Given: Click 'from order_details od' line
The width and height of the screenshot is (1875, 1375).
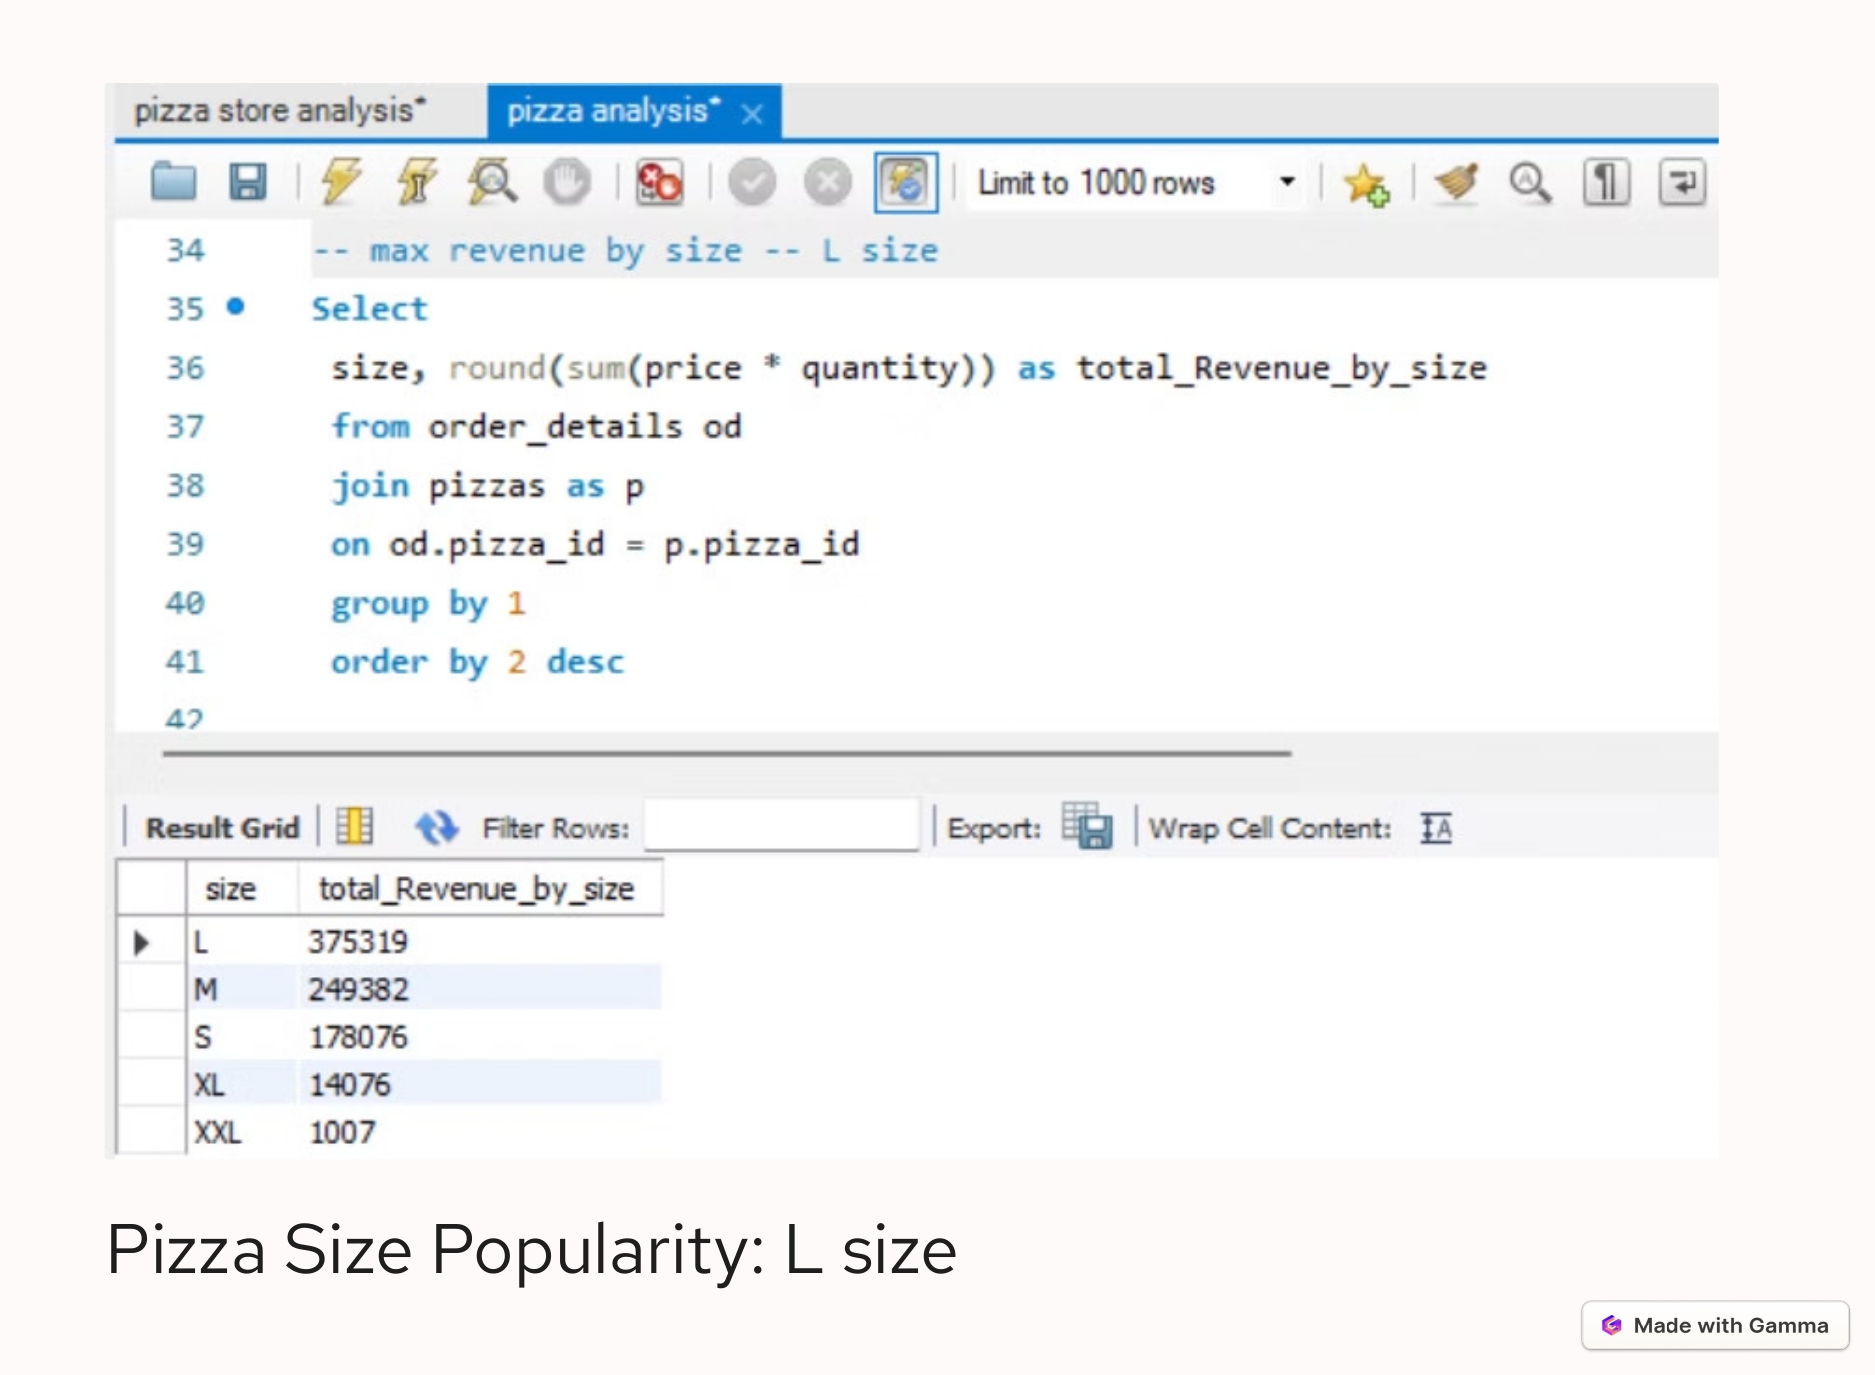Looking at the screenshot, I should click(x=536, y=427).
